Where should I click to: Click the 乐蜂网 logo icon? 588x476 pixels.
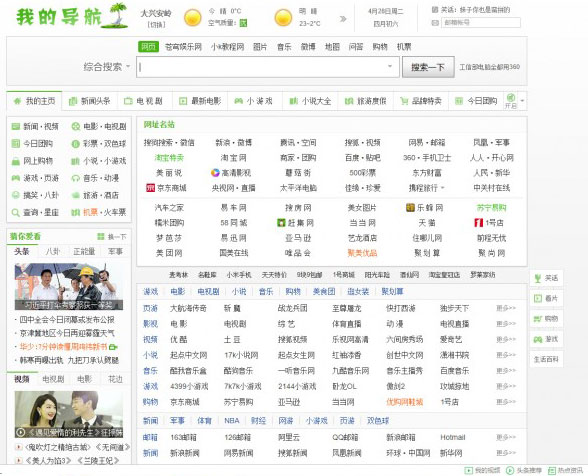[x=410, y=207]
